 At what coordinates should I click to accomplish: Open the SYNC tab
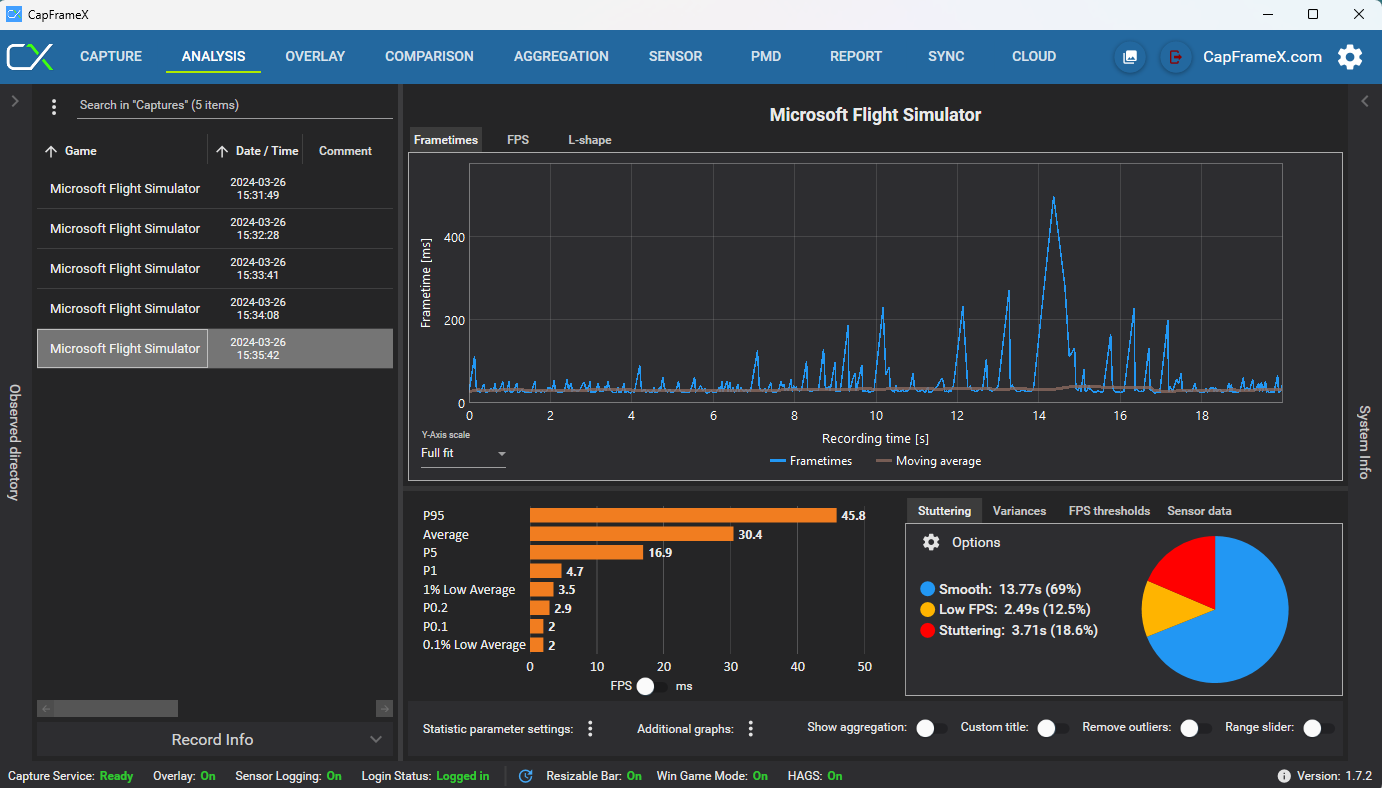tap(946, 57)
